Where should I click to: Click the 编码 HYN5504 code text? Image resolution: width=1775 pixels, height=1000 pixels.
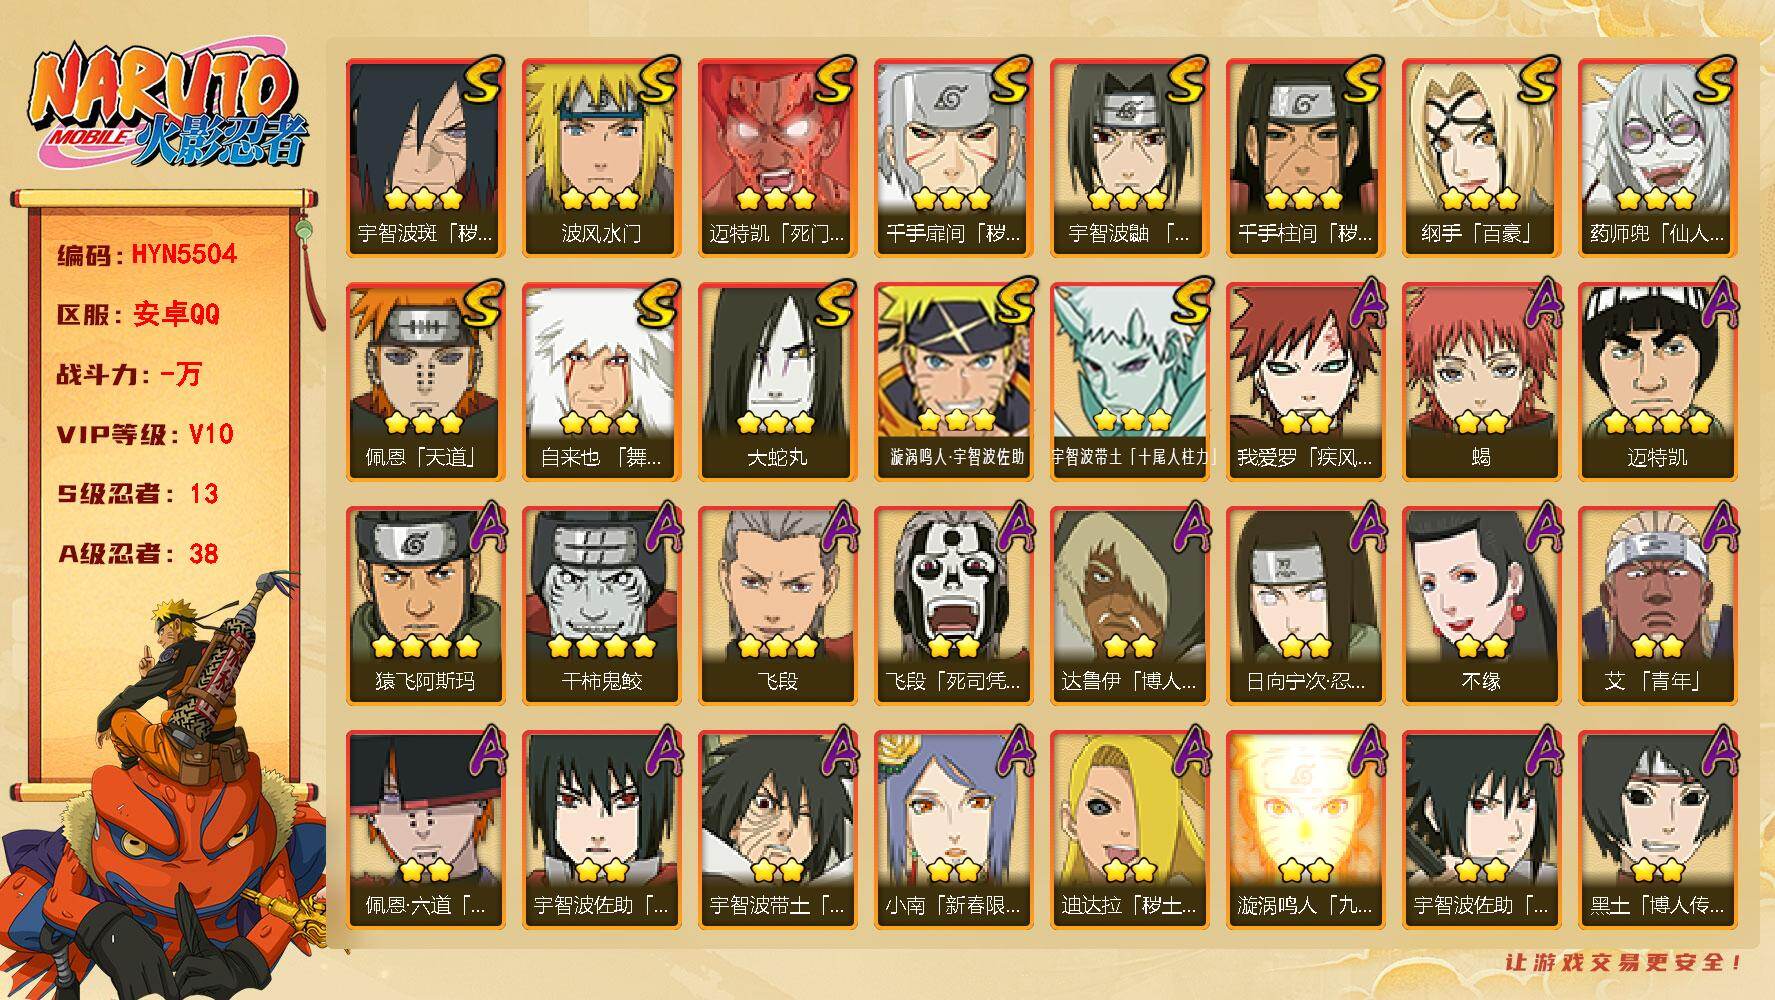tap(147, 254)
